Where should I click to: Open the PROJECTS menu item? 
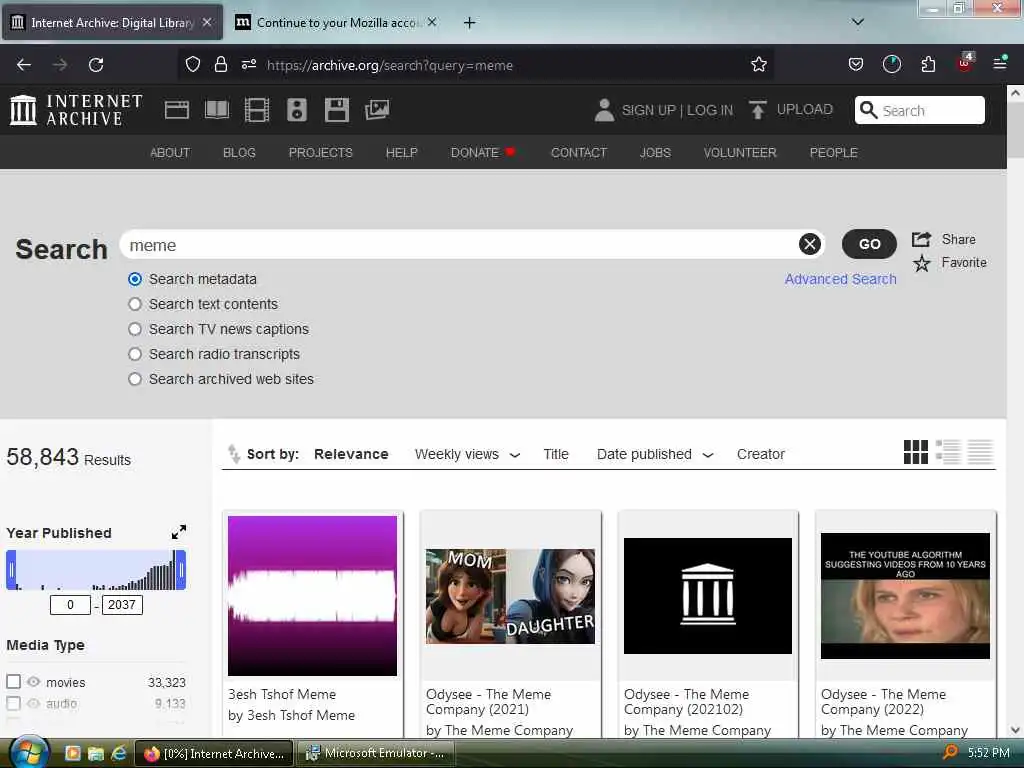[x=321, y=152]
